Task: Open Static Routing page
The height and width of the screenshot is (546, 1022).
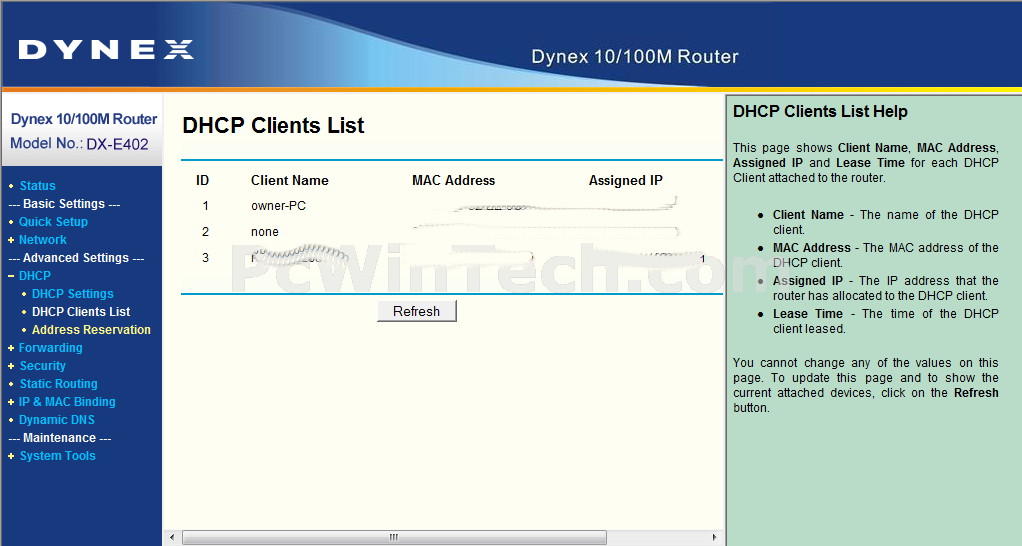Action: click(x=58, y=384)
